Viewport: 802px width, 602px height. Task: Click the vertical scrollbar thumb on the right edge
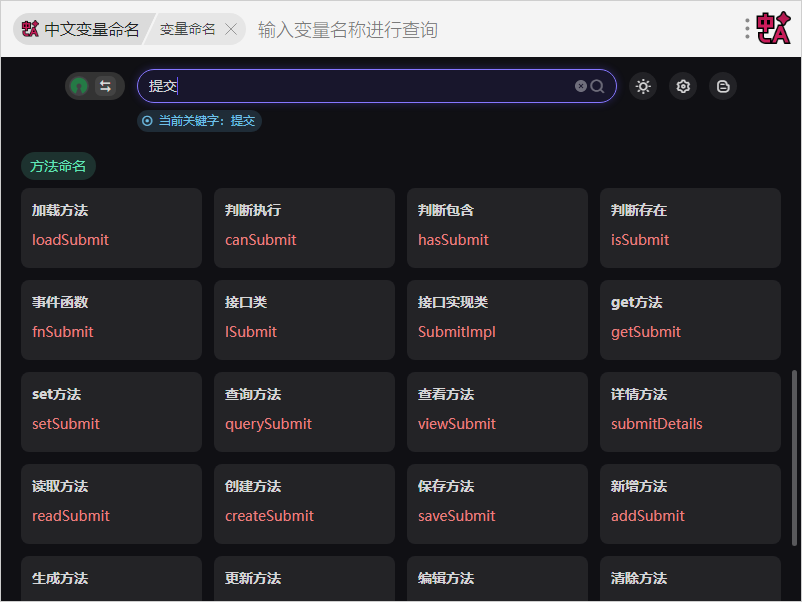(794, 458)
